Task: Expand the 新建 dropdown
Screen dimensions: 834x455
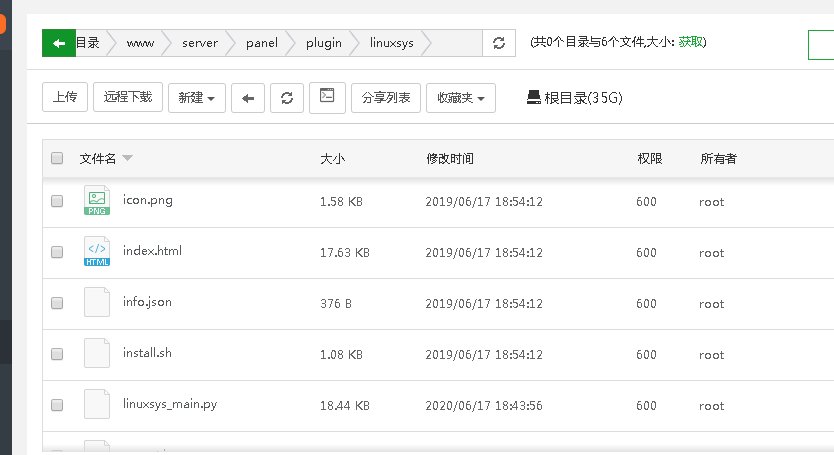Action: (197, 98)
